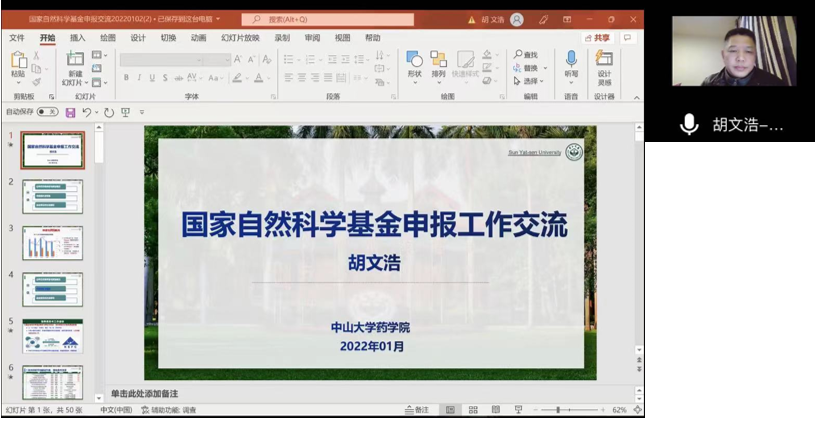
Task: Switch to the Slide Show (幻灯片放映) tab
Action: click(x=239, y=38)
